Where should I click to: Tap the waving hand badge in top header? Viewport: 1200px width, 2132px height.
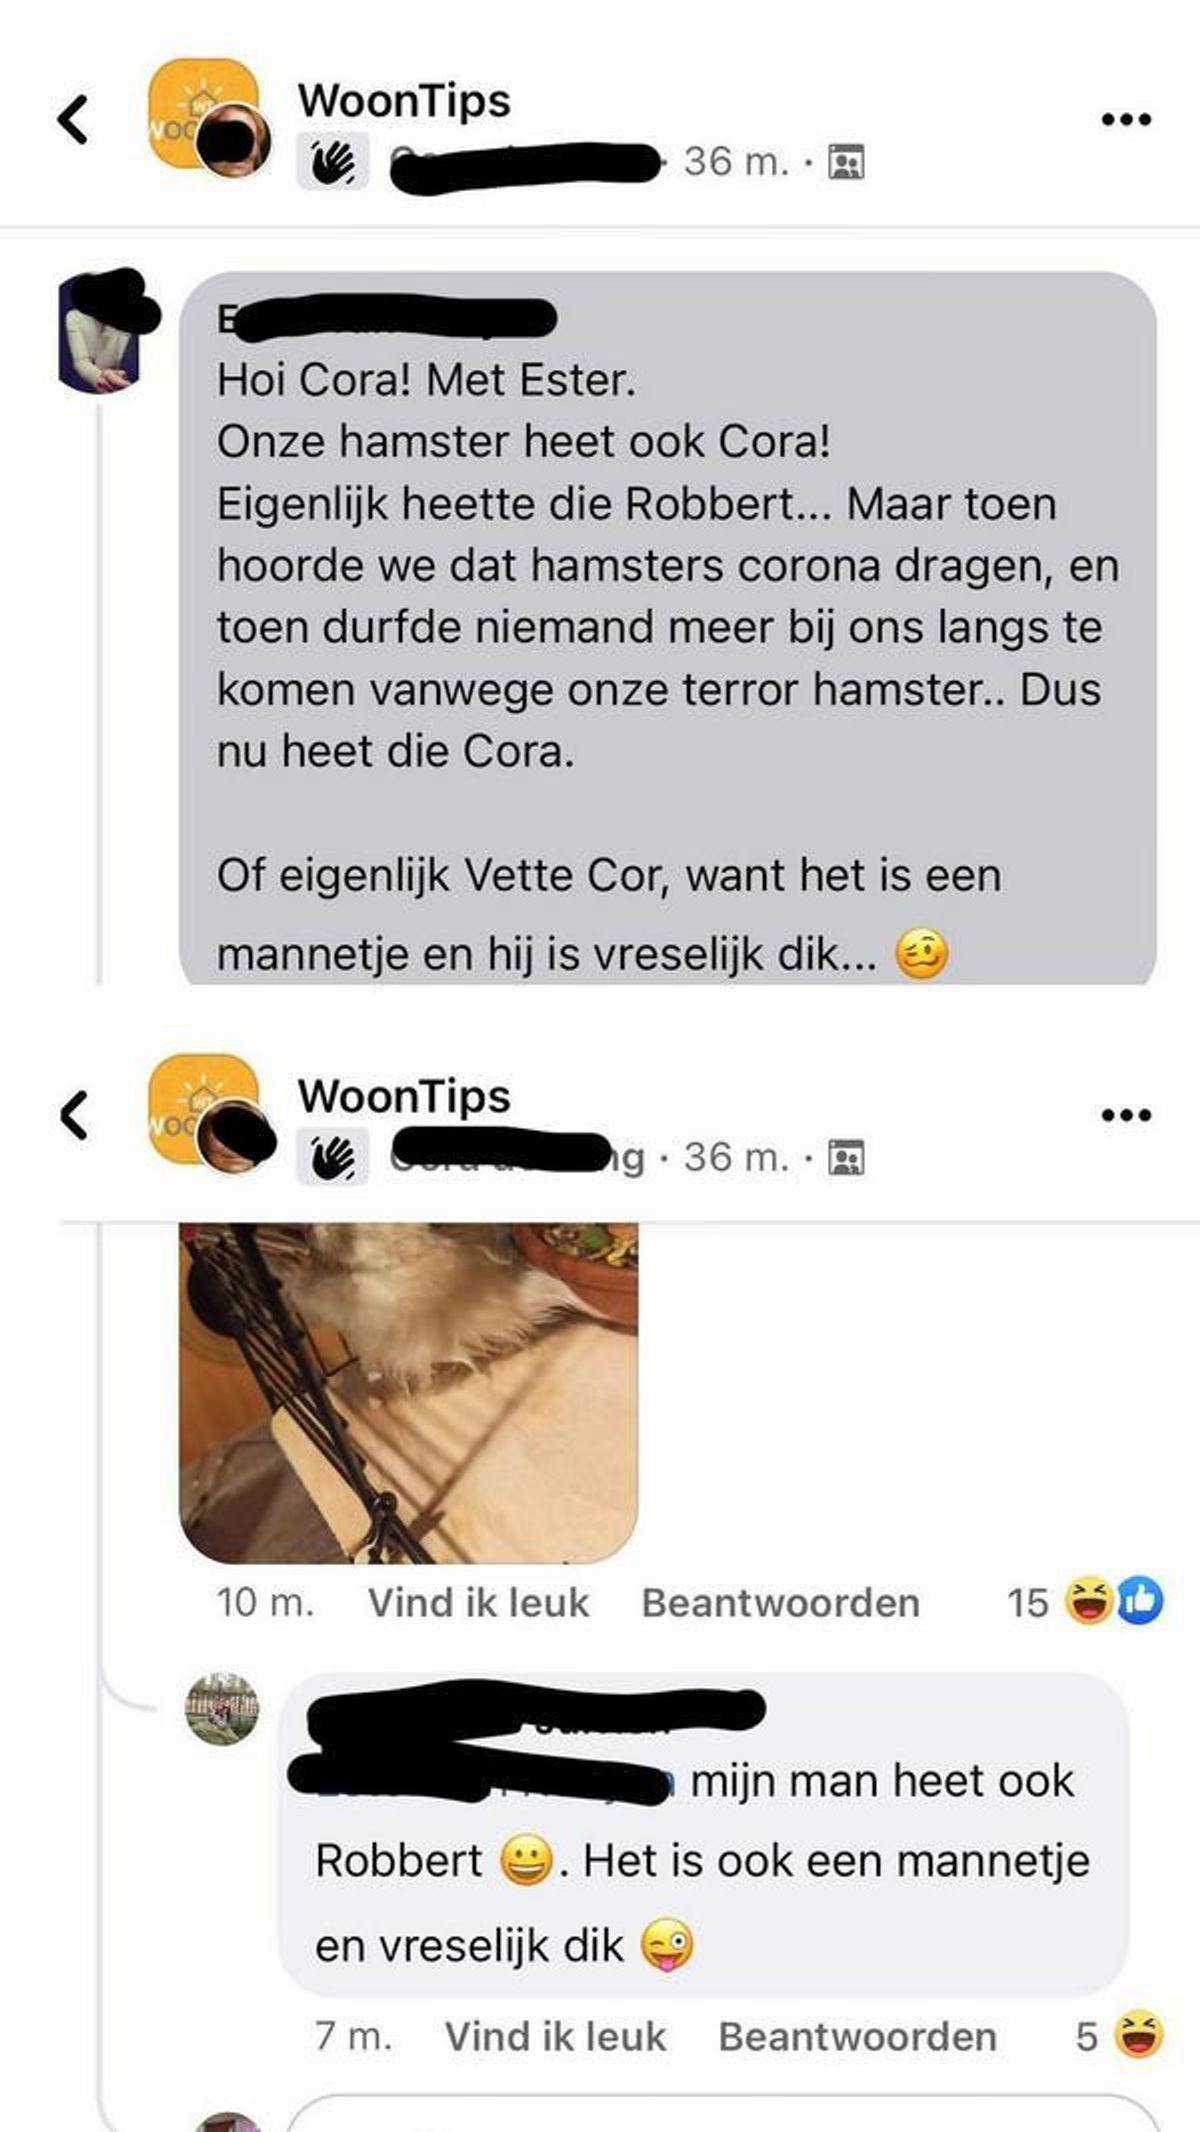pos(332,162)
